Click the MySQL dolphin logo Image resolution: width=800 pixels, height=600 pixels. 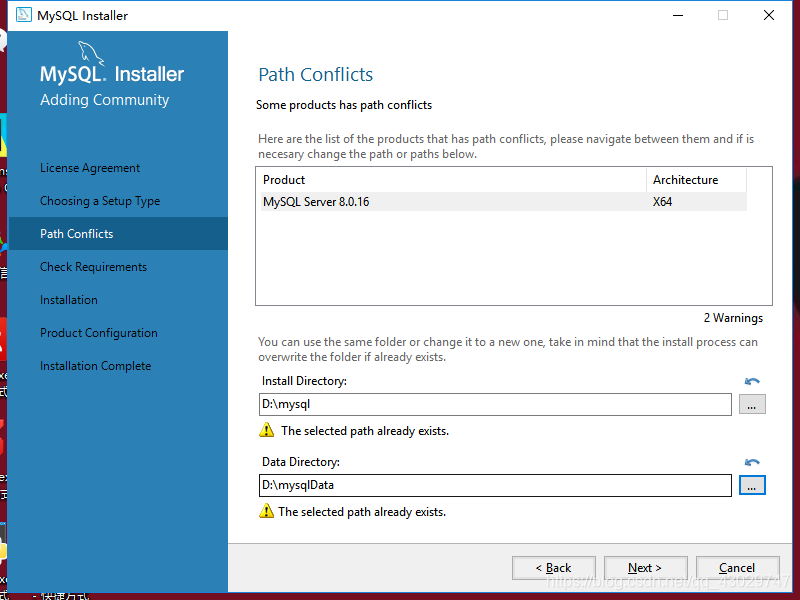(x=91, y=53)
